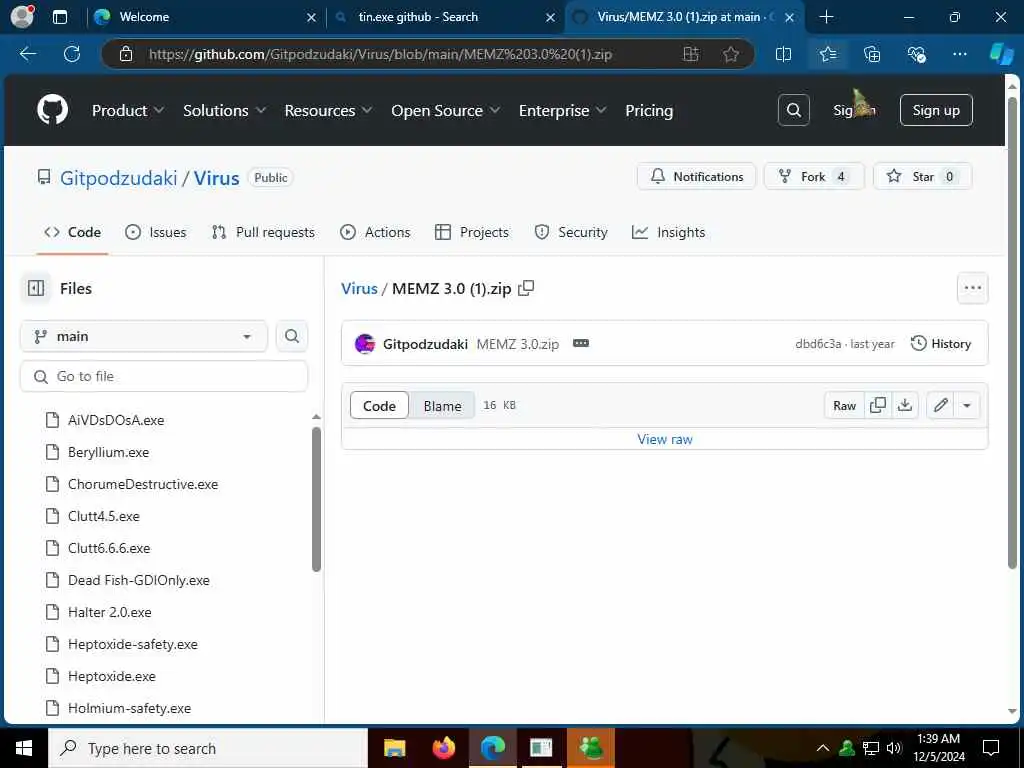This screenshot has width=1024, height=768.
Task: Open the commit message ellipsis expander
Action: 581,344
